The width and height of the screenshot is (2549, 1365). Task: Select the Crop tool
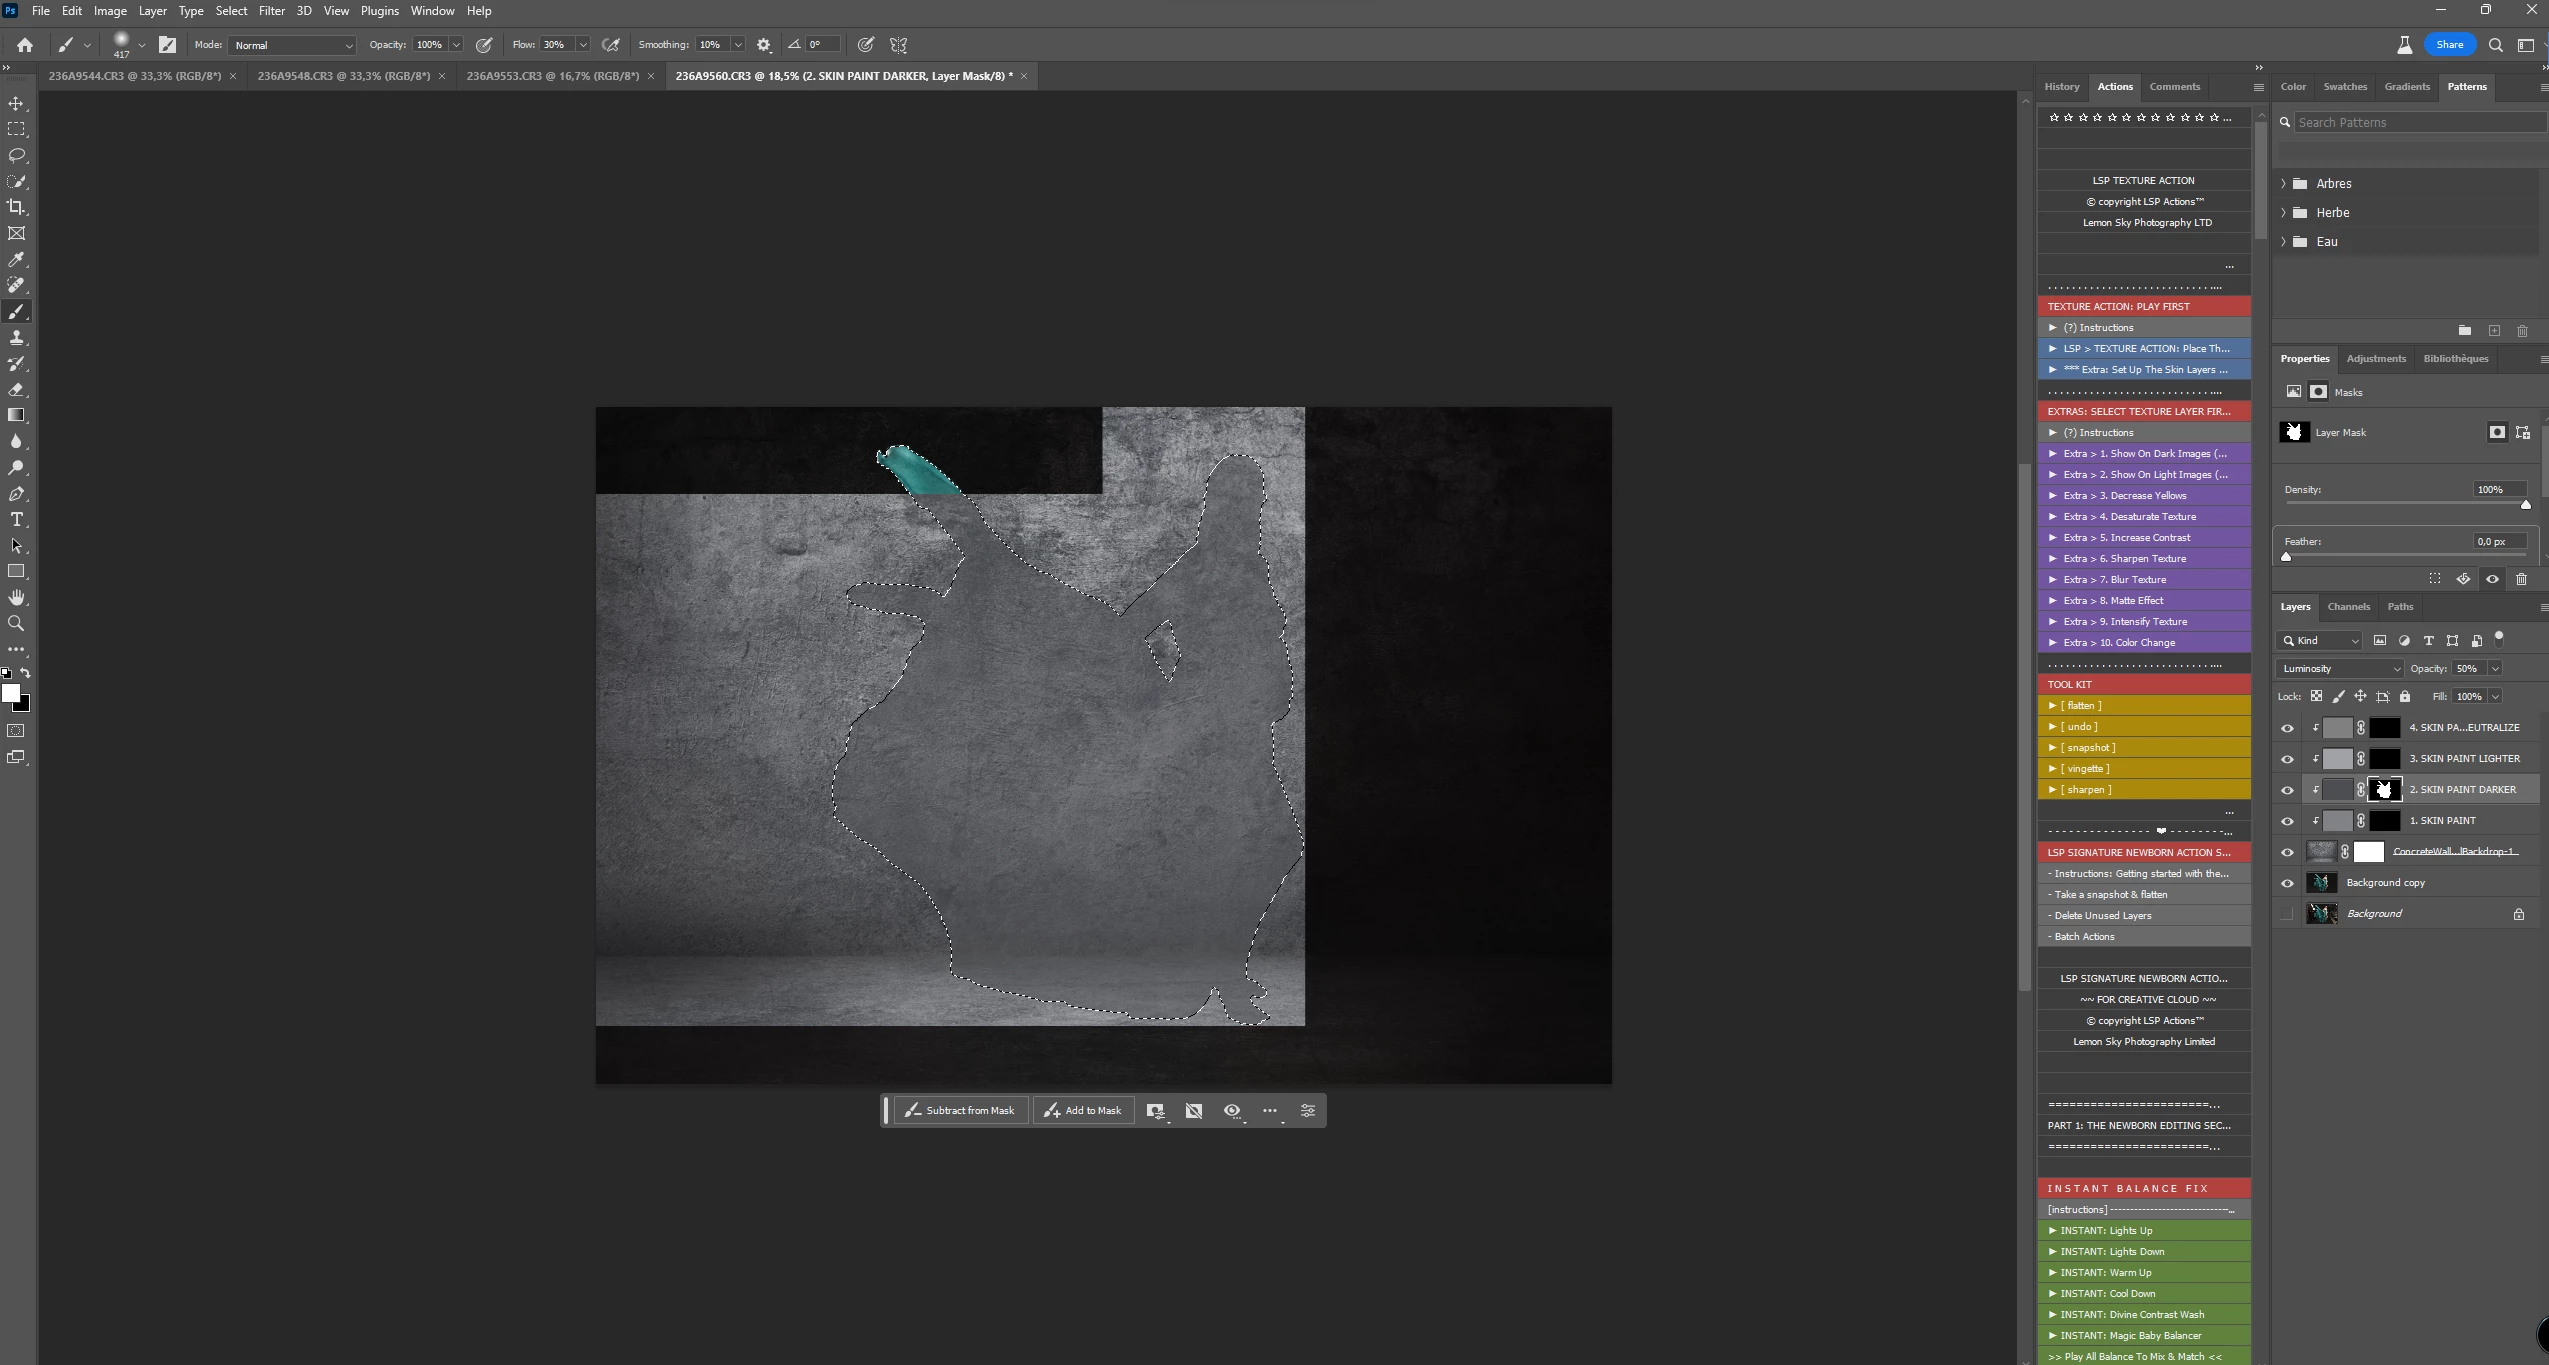pos(16,207)
